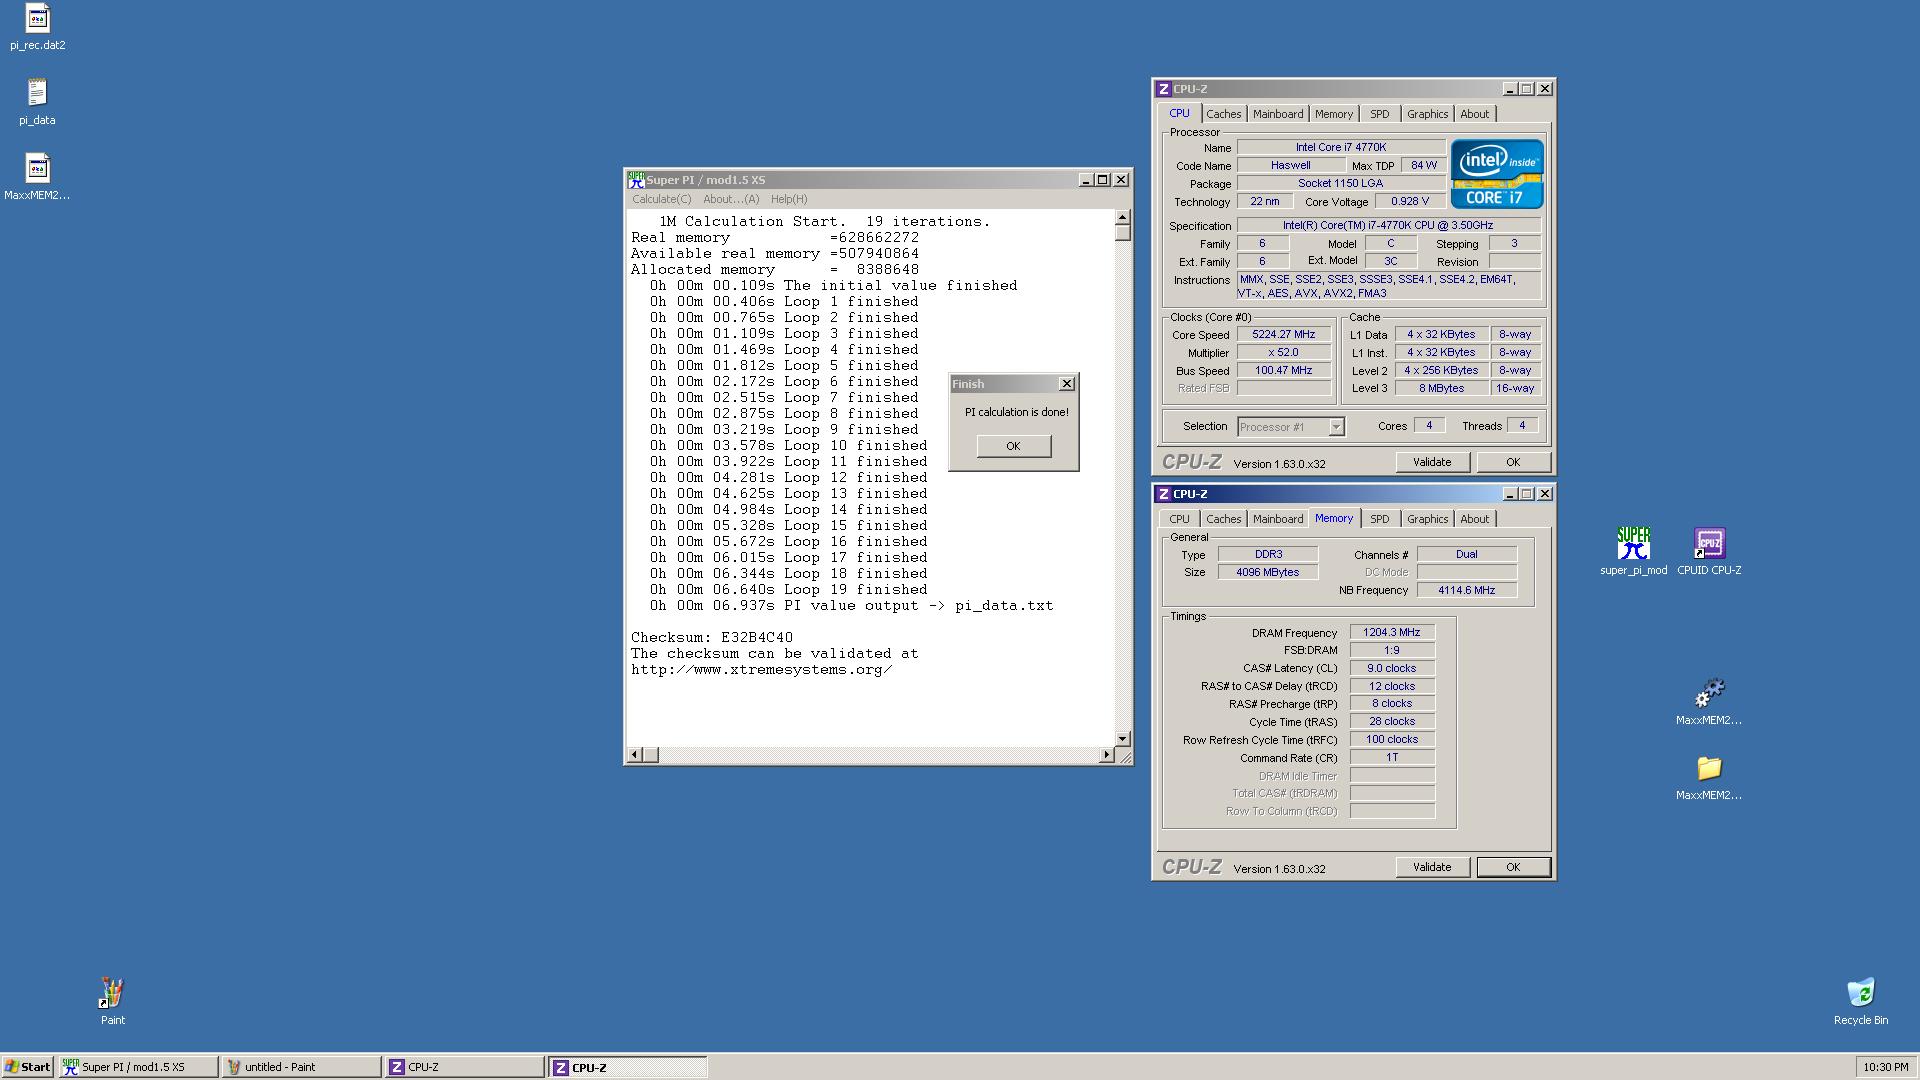This screenshot has width=1920, height=1080.
Task: Click the Core Voltage 0.928 V value
Action: [1410, 201]
